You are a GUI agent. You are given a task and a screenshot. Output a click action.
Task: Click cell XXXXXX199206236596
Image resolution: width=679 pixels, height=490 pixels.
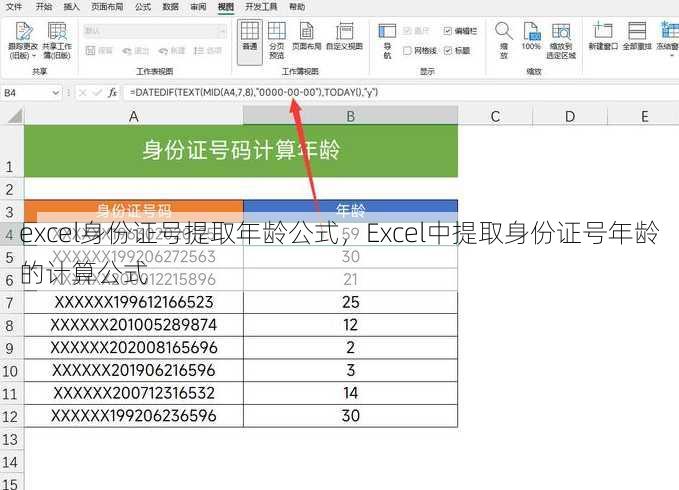[x=134, y=416]
